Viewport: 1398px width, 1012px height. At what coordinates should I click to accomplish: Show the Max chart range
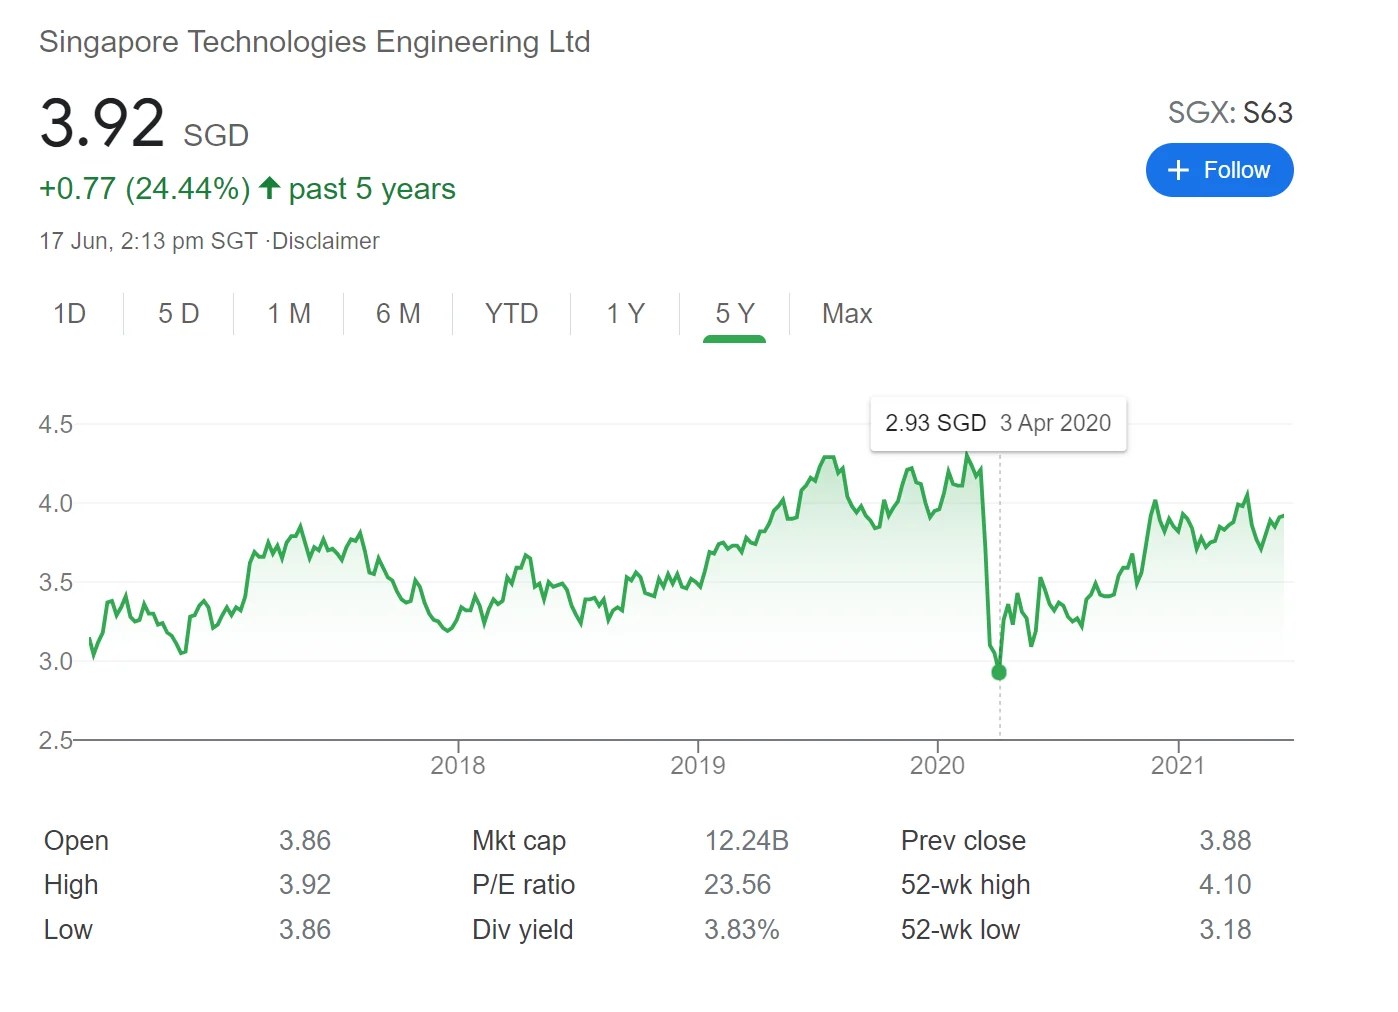[847, 314]
